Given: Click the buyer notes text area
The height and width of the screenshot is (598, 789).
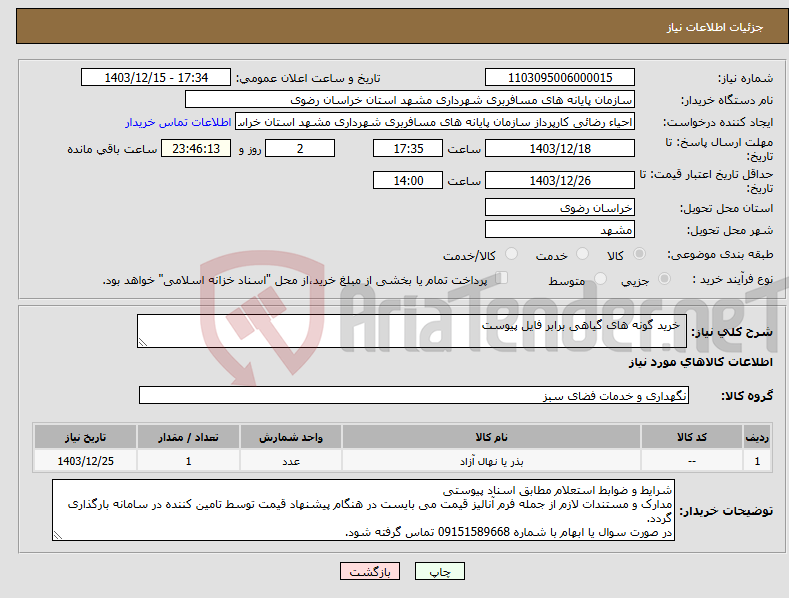Looking at the screenshot, I should tap(363, 510).
